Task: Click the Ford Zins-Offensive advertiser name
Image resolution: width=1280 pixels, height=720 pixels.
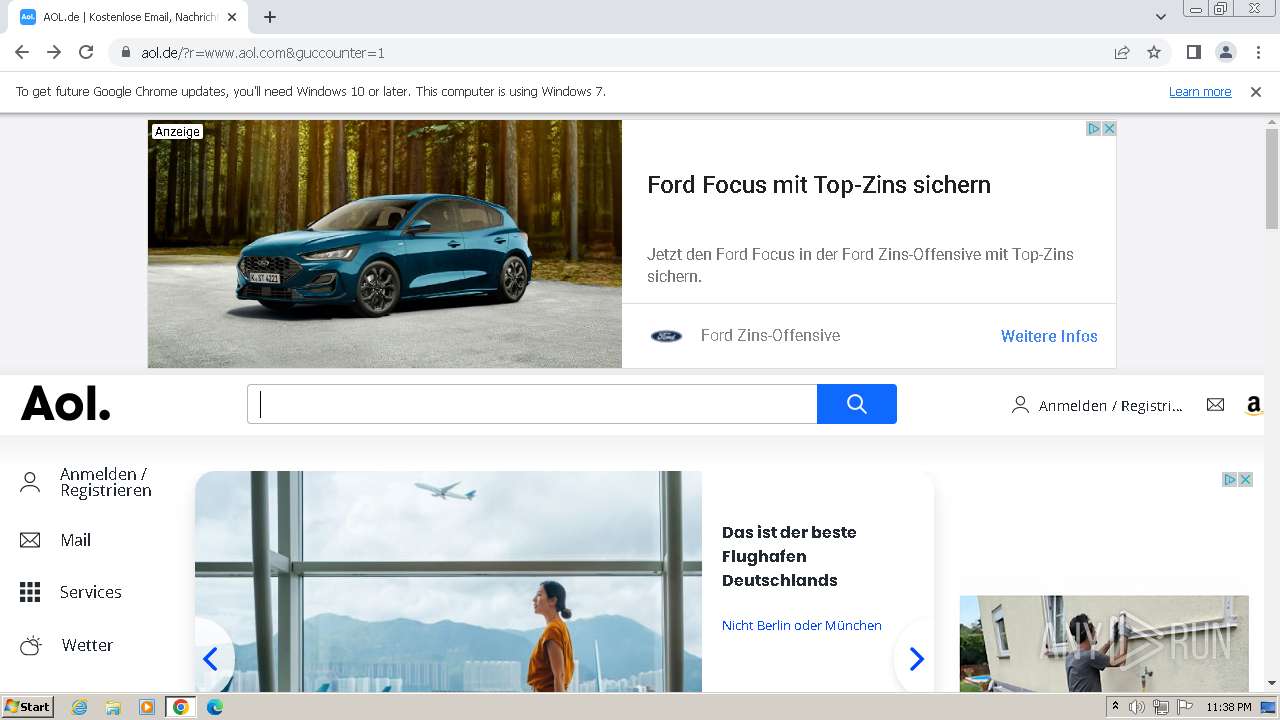Action: pos(770,336)
